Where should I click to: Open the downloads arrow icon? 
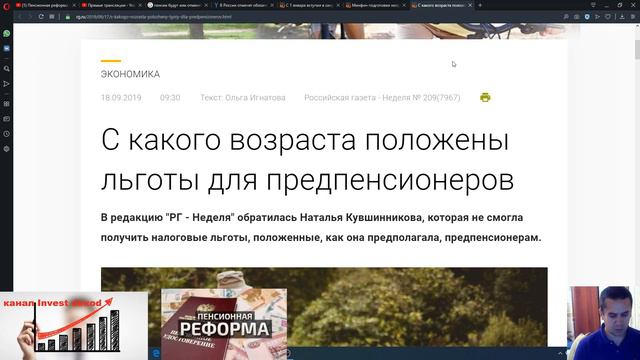[622, 17]
